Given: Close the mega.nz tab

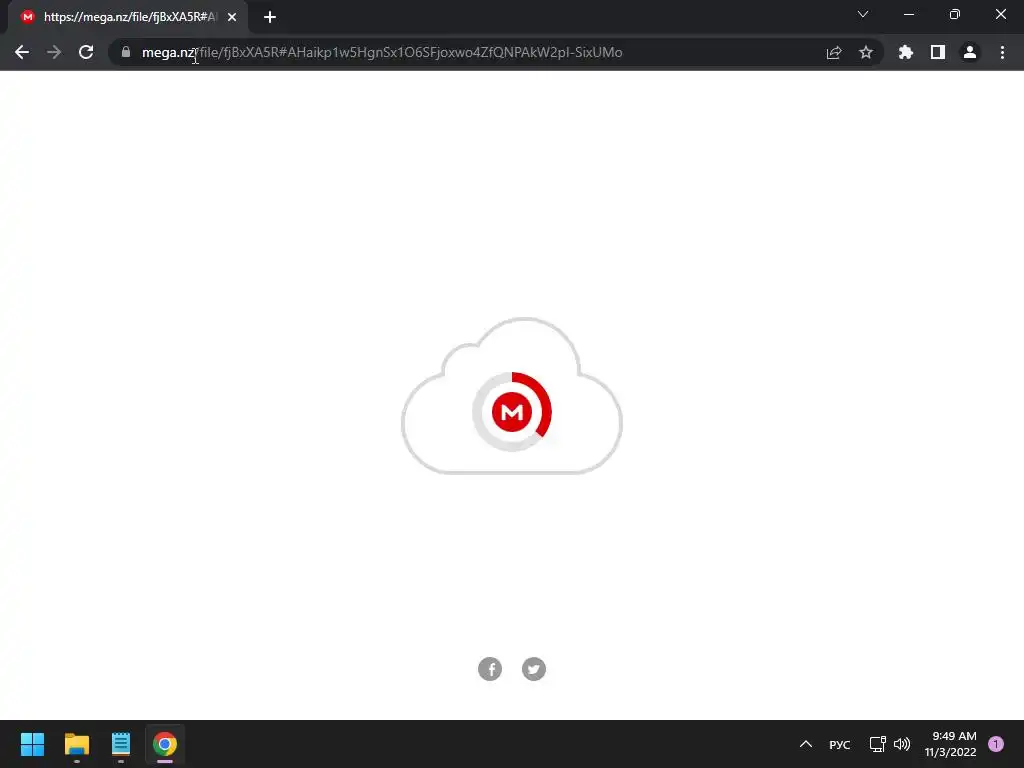Looking at the screenshot, I should 232,17.
